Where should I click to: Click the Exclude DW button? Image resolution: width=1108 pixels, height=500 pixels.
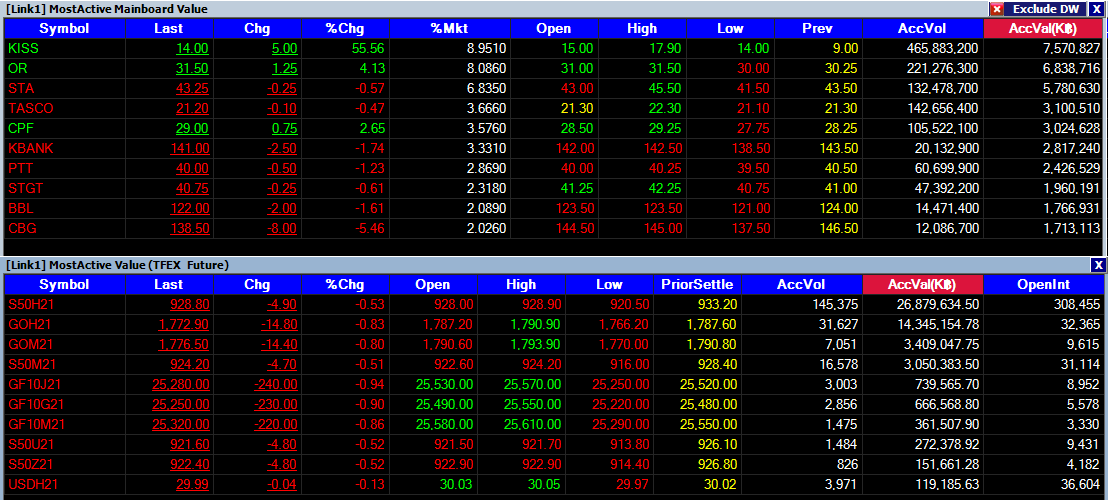[x=1045, y=8]
